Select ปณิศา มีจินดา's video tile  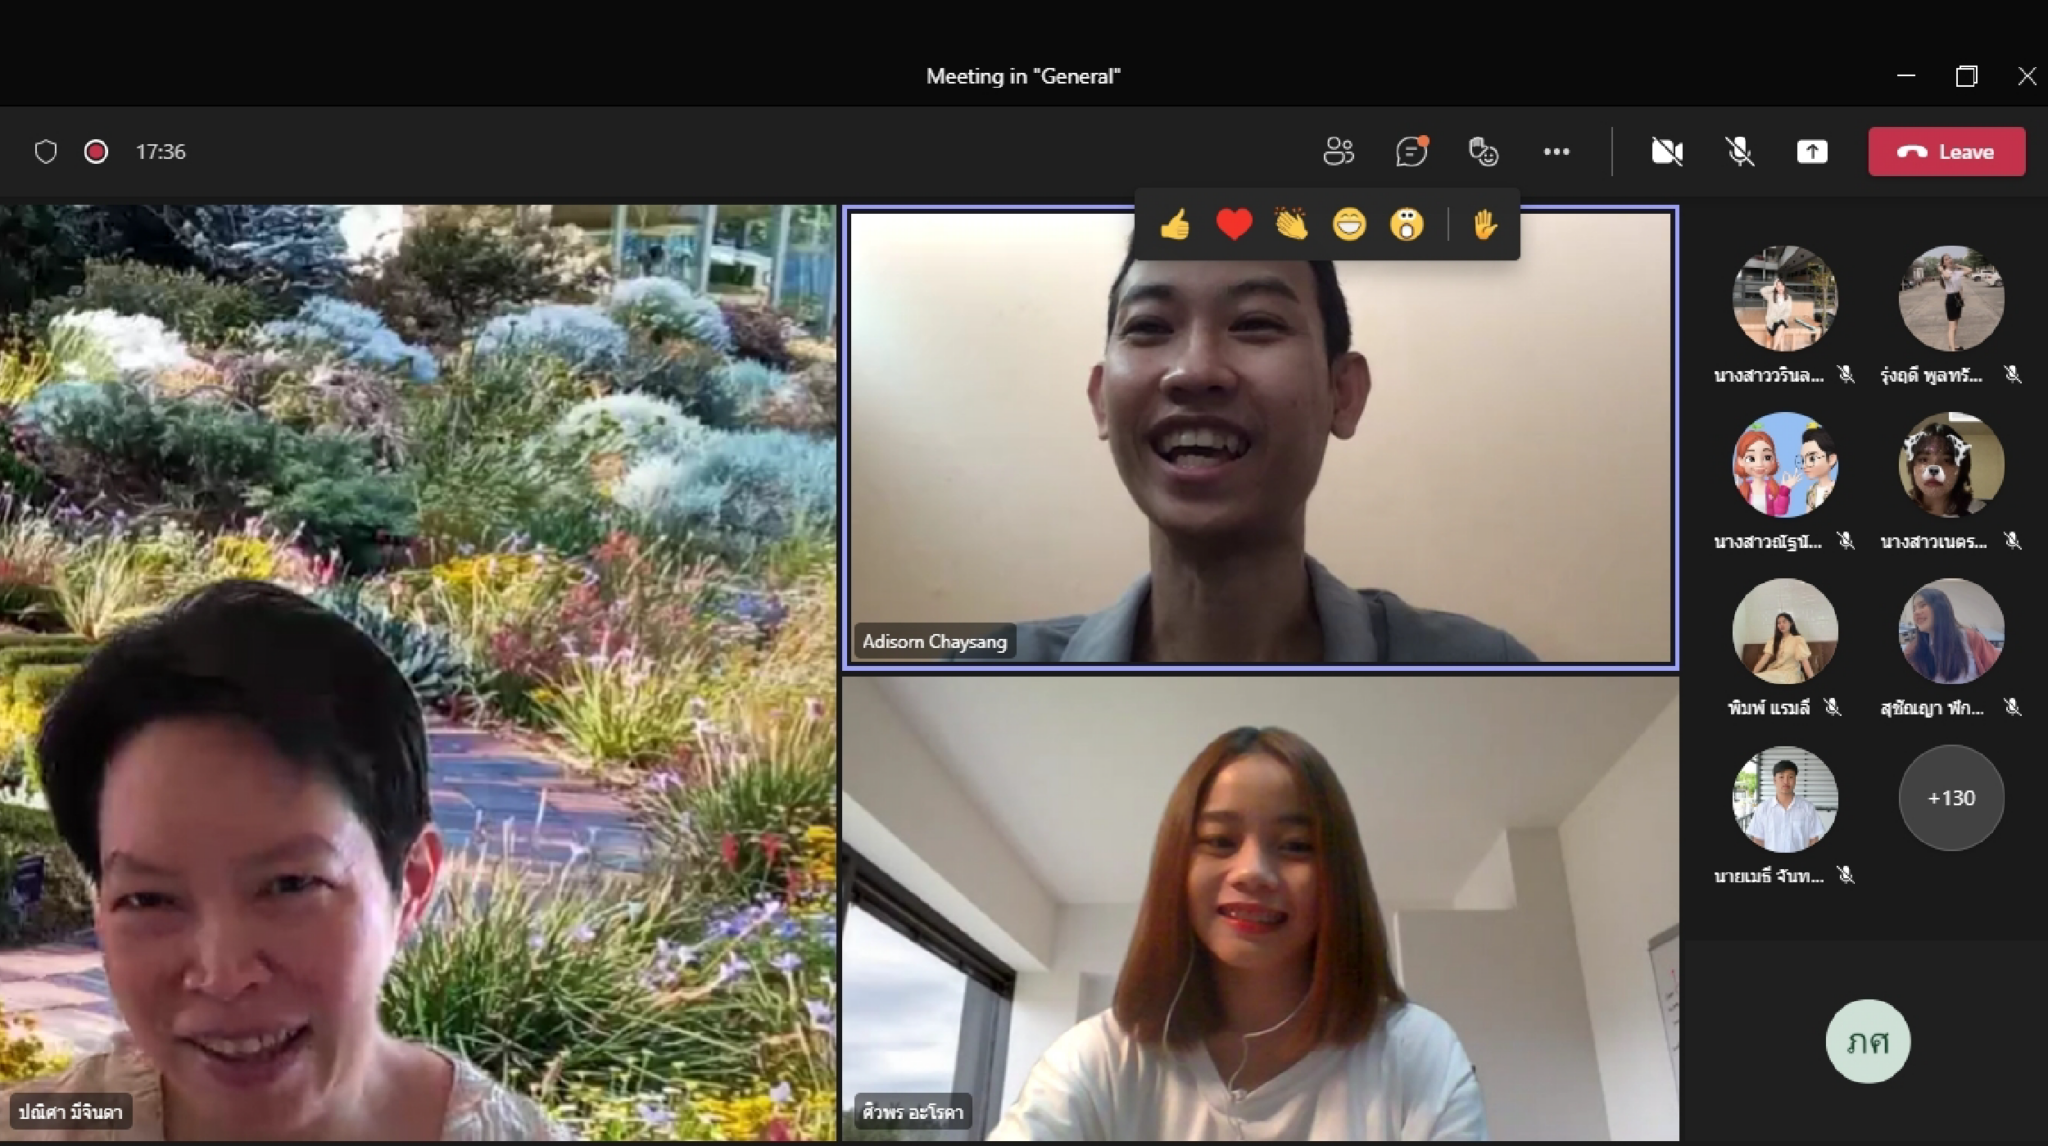pyautogui.click(x=418, y=672)
